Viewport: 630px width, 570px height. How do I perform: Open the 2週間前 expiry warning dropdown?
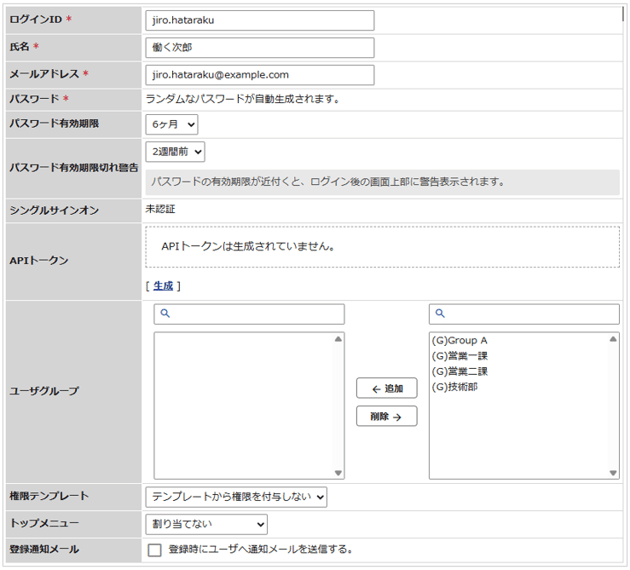pos(175,152)
